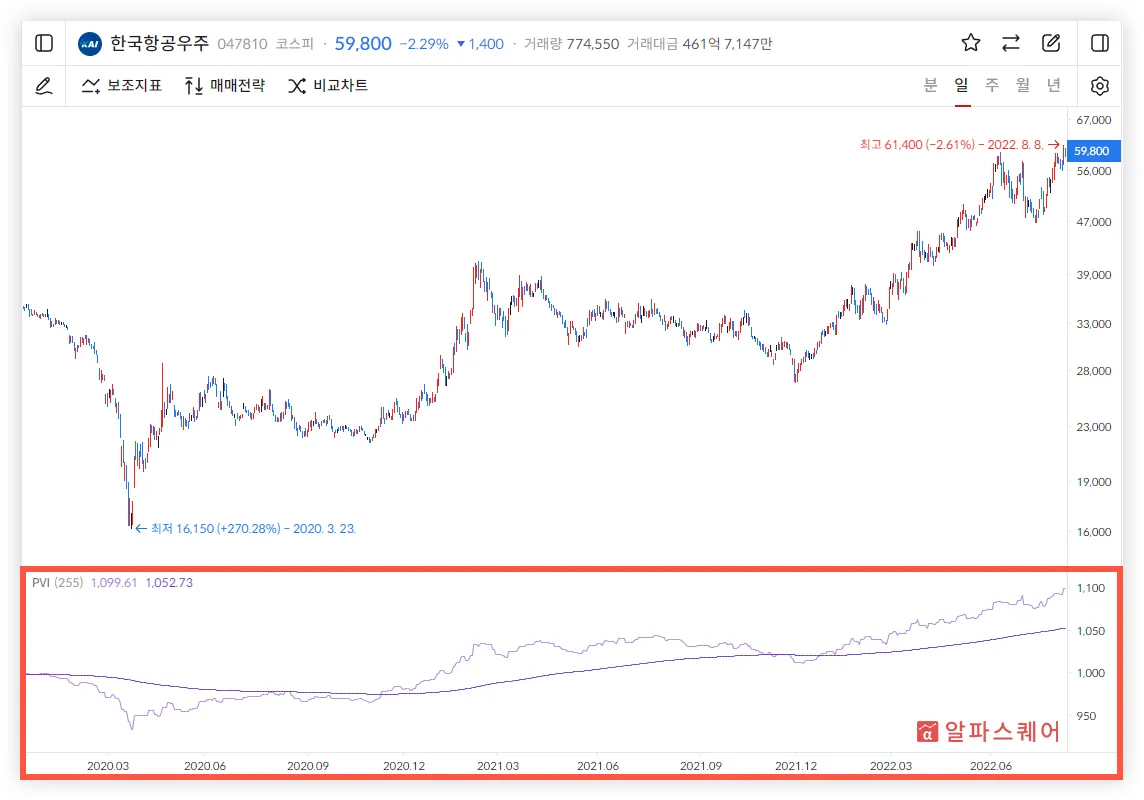This screenshot has height=800, width=1144.
Task: Click the 2021.06 date axis label
Action: point(598,766)
